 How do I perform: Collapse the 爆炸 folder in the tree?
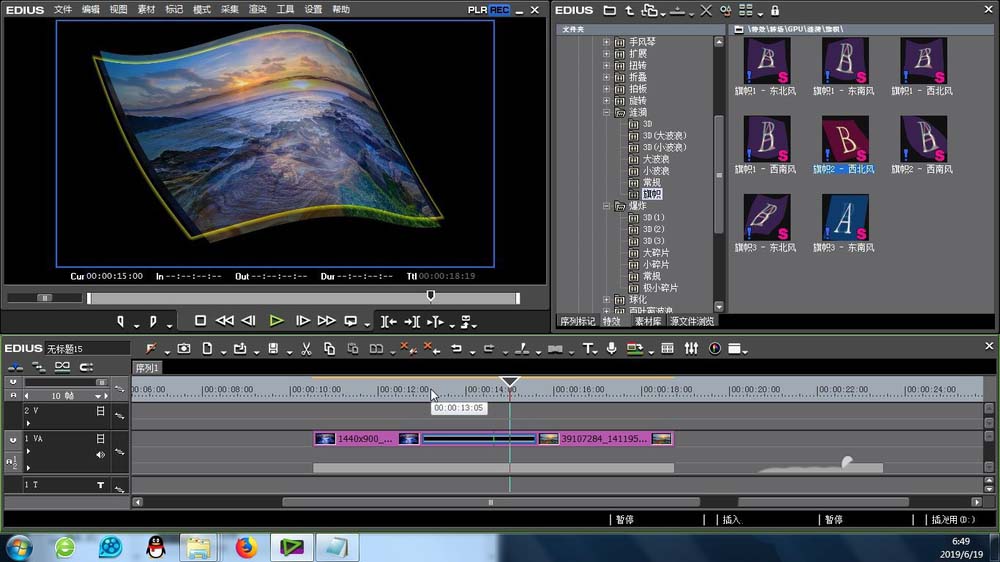[606, 206]
